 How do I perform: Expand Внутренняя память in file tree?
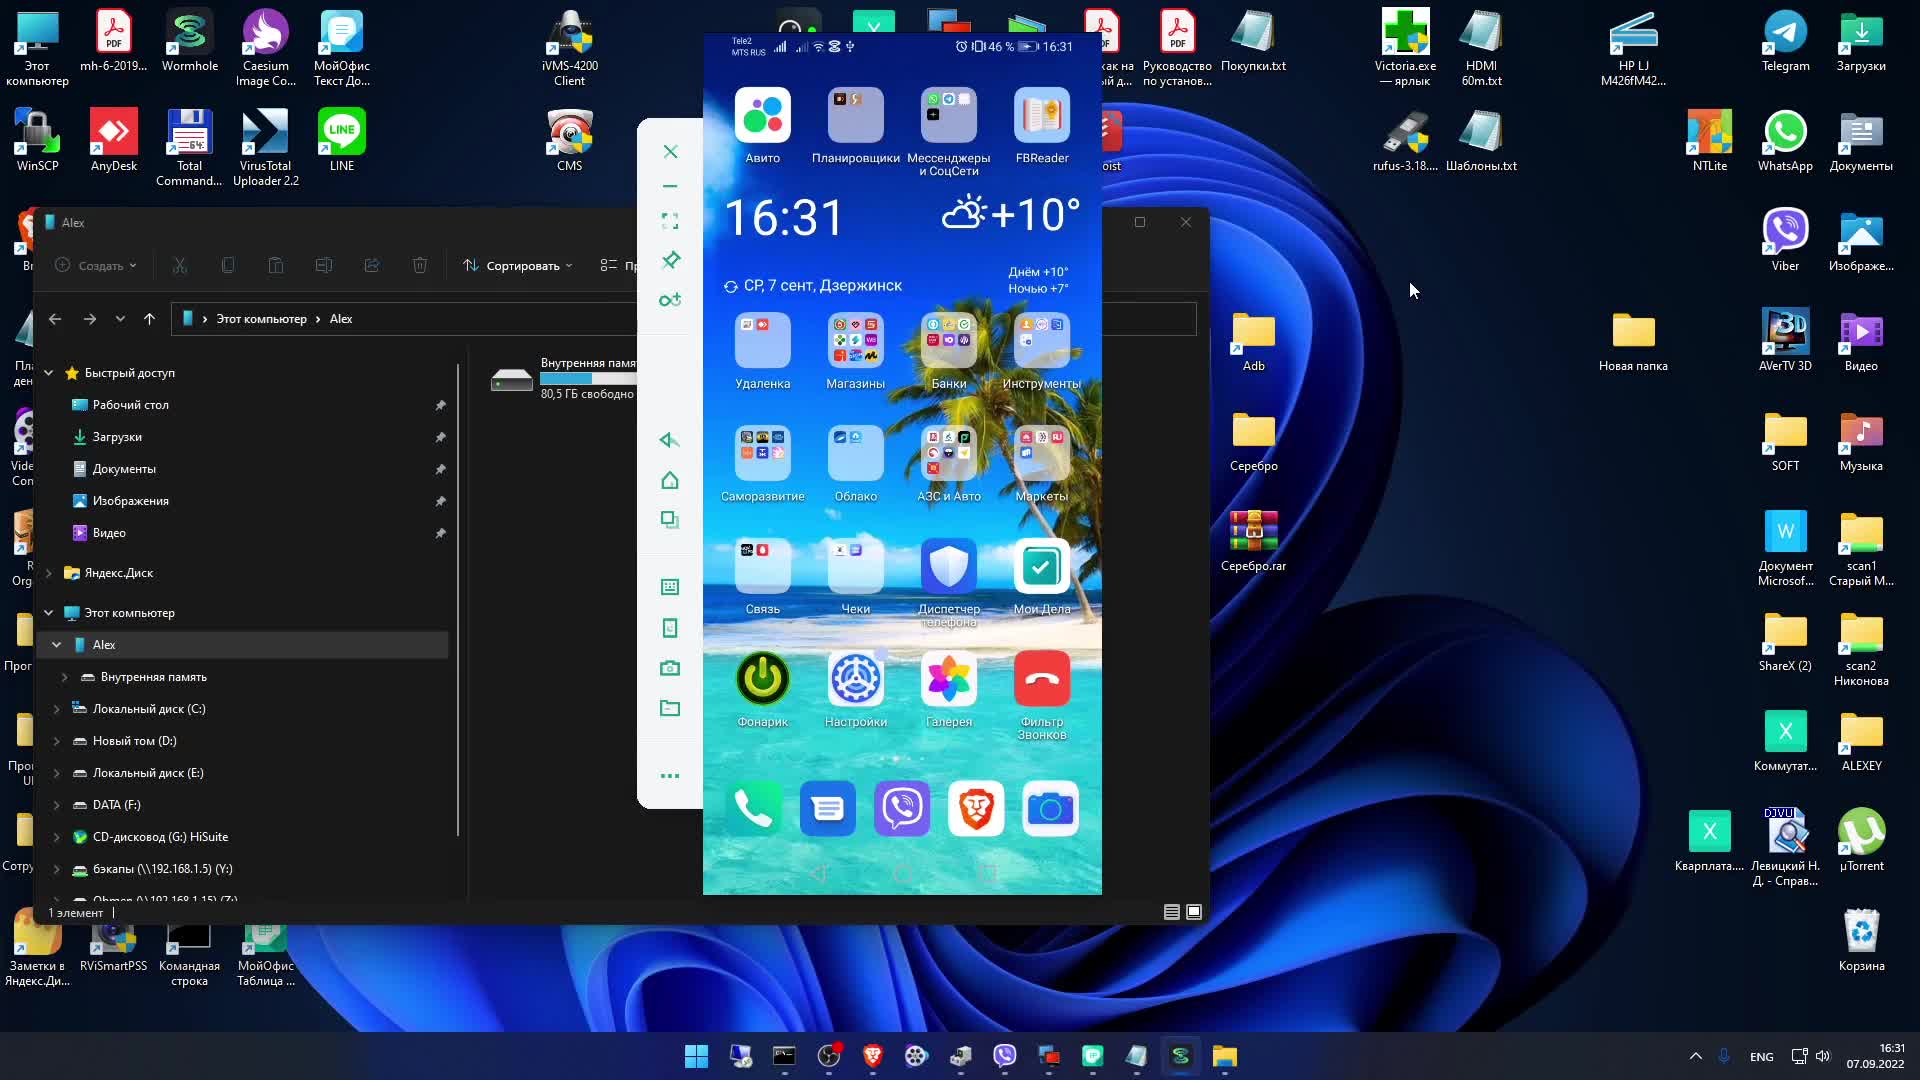pos(63,676)
